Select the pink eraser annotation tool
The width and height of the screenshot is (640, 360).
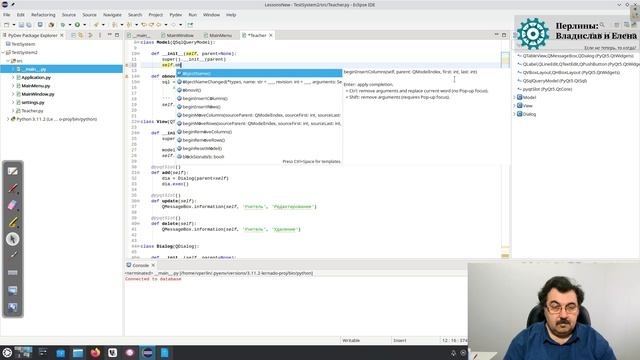click(x=13, y=205)
